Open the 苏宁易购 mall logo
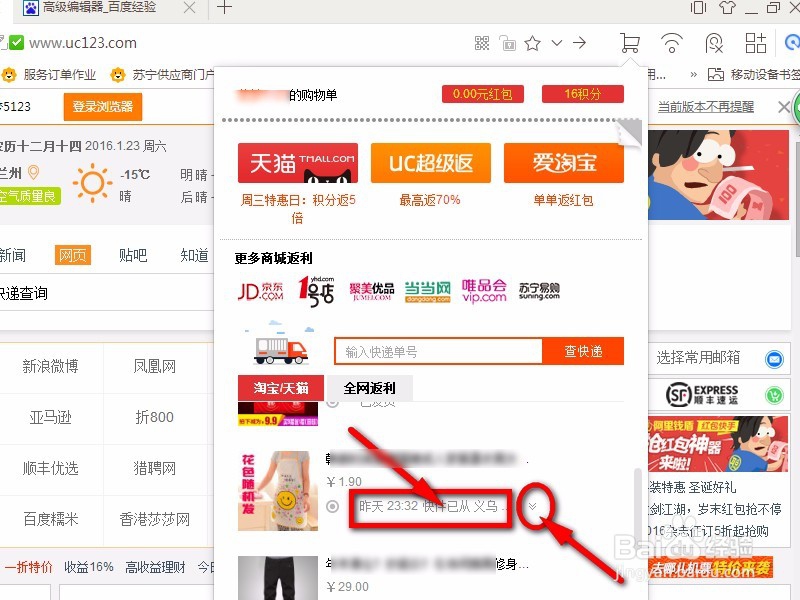800x600 pixels. point(539,291)
